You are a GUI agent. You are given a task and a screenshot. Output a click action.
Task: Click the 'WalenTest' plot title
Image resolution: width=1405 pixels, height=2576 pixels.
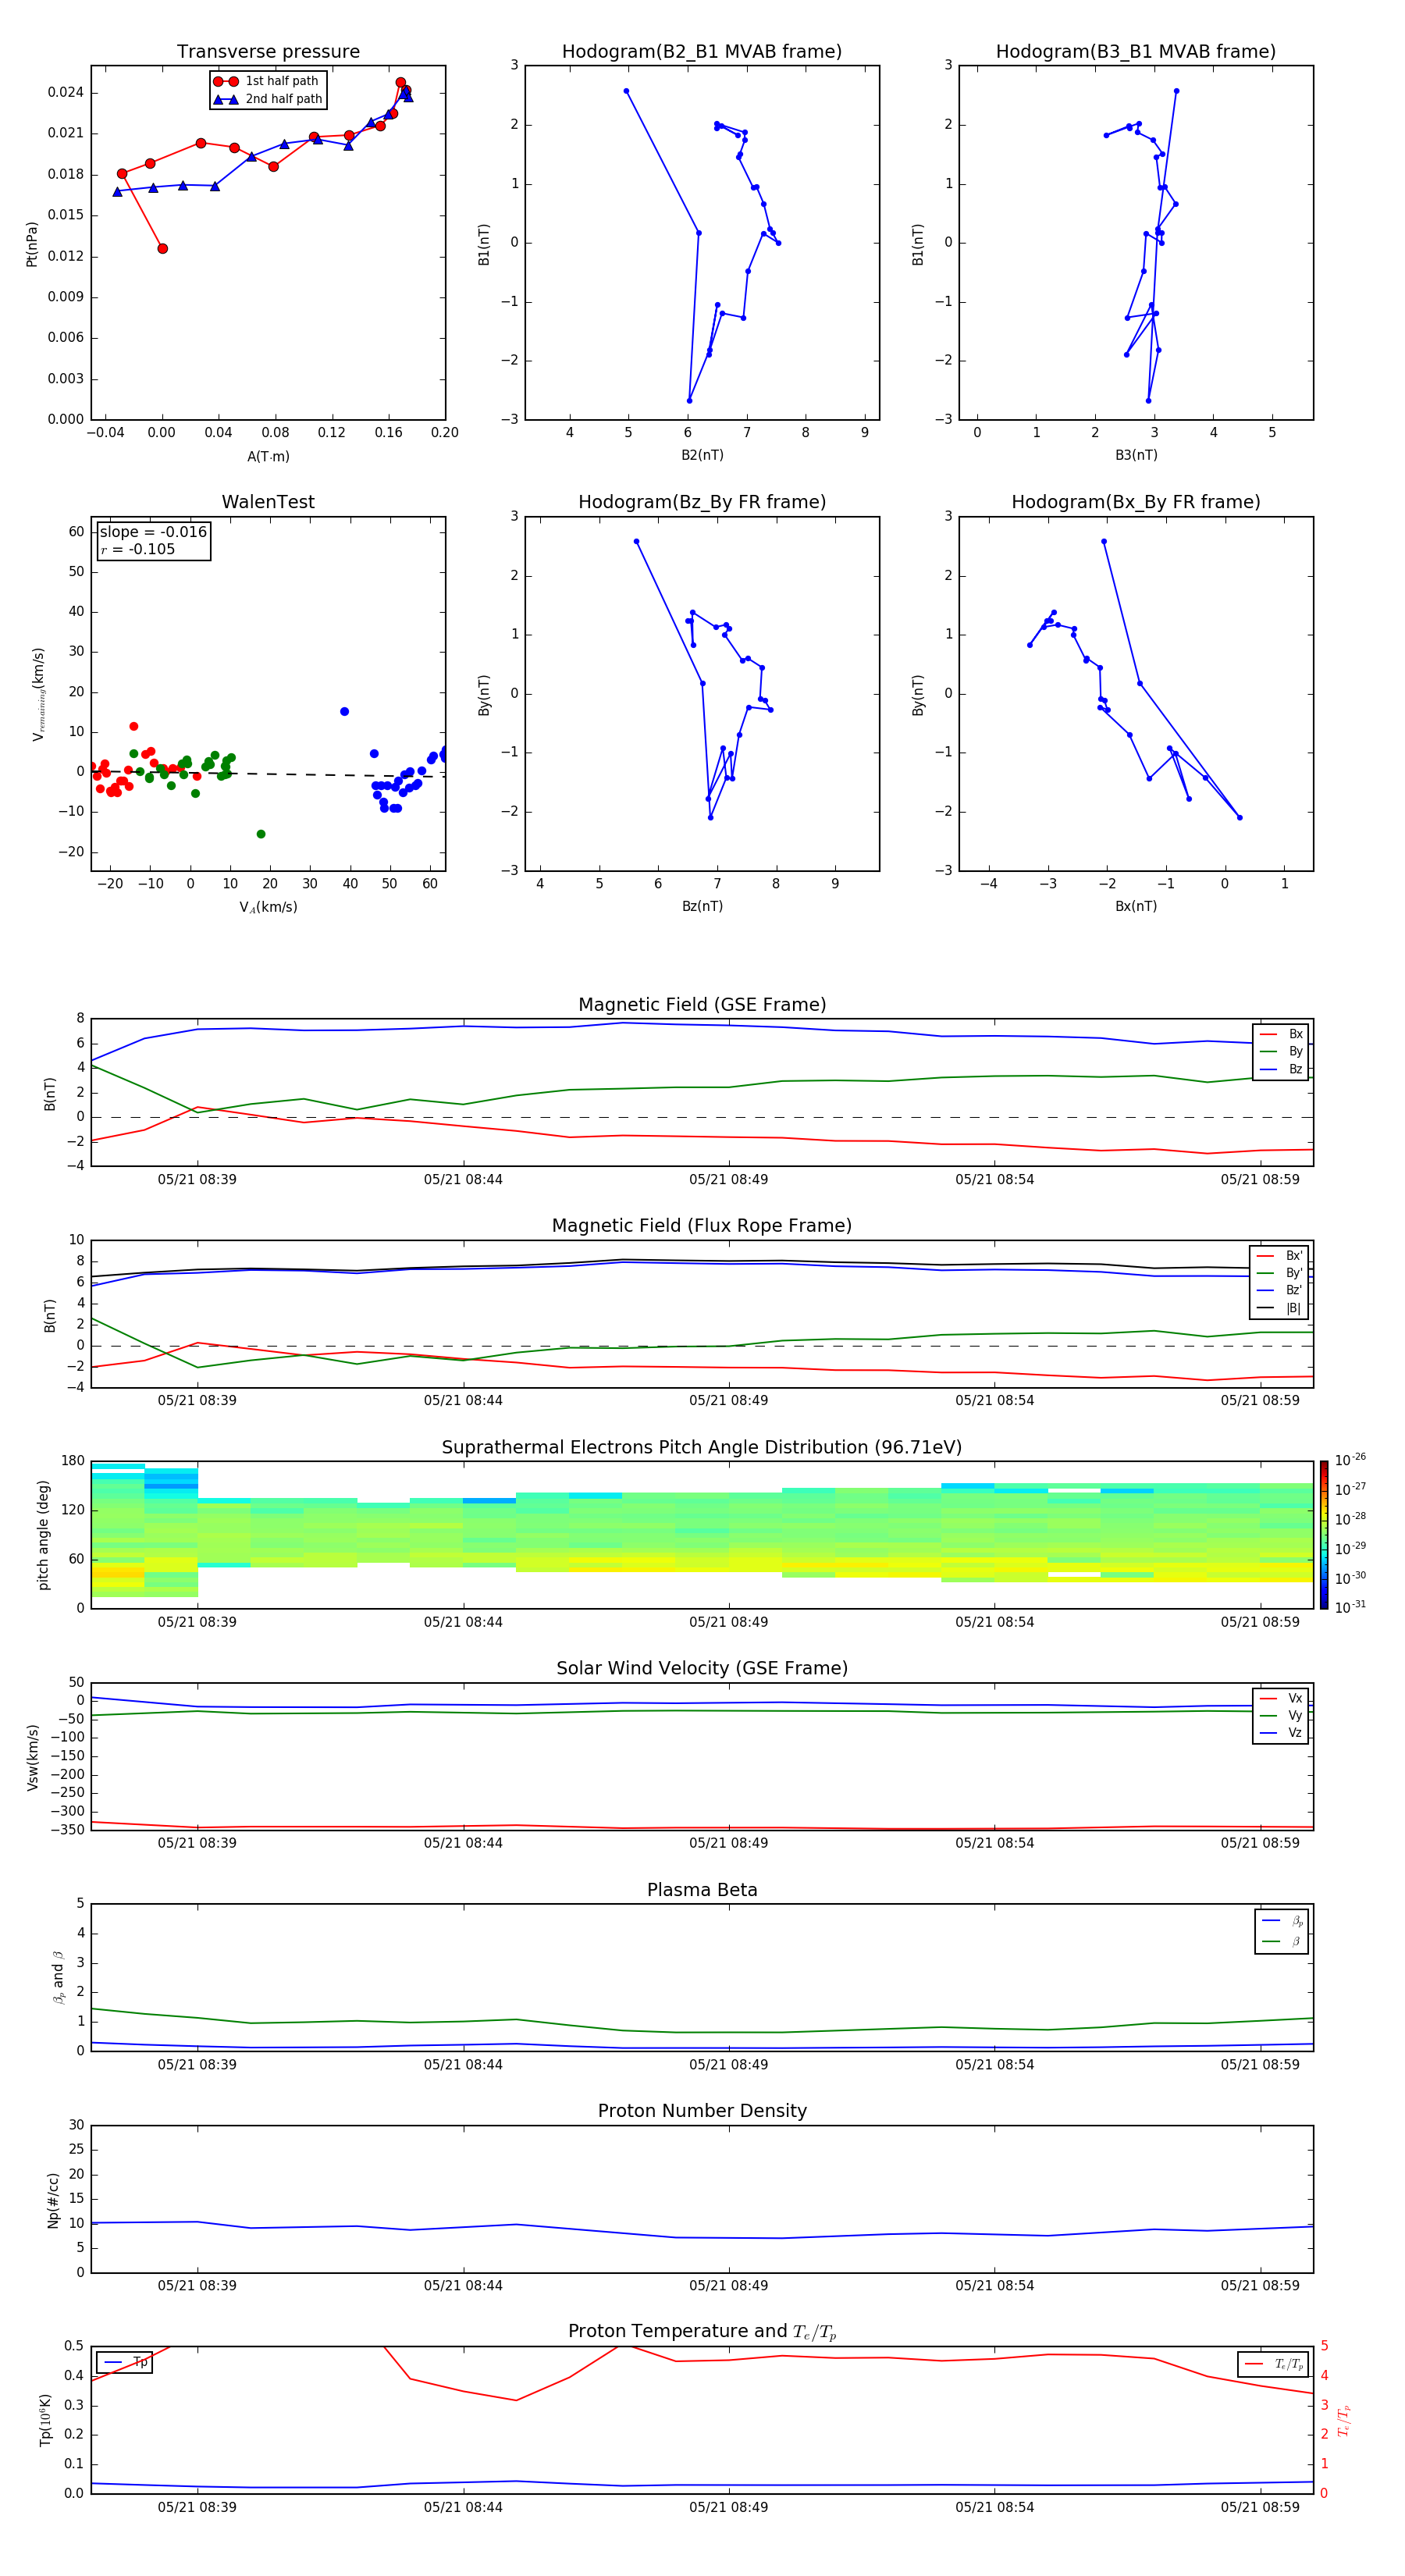(268, 502)
